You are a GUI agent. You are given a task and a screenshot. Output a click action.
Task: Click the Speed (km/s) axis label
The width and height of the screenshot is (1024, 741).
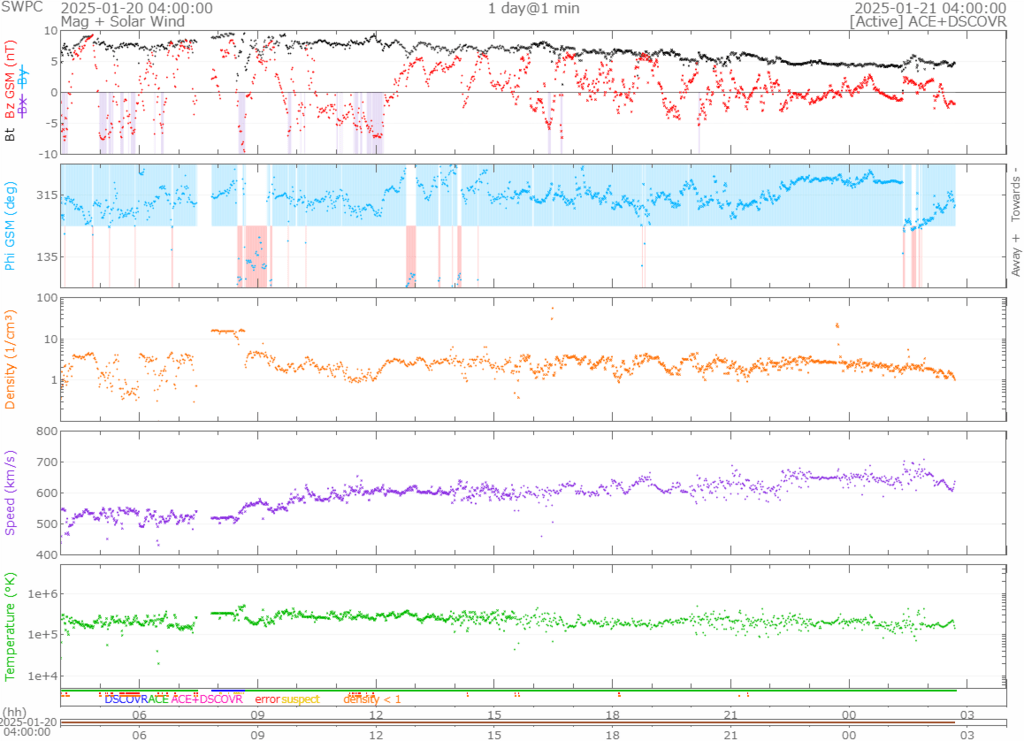click(11, 490)
